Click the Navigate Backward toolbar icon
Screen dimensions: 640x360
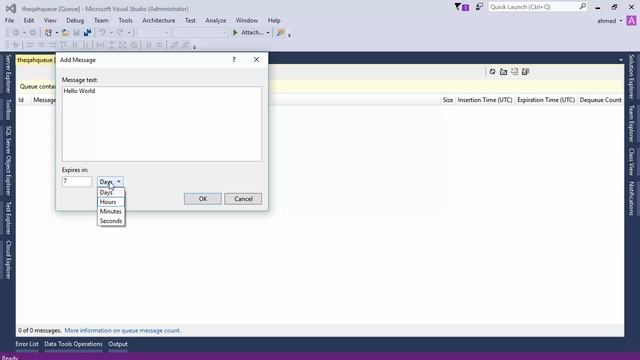point(16,33)
